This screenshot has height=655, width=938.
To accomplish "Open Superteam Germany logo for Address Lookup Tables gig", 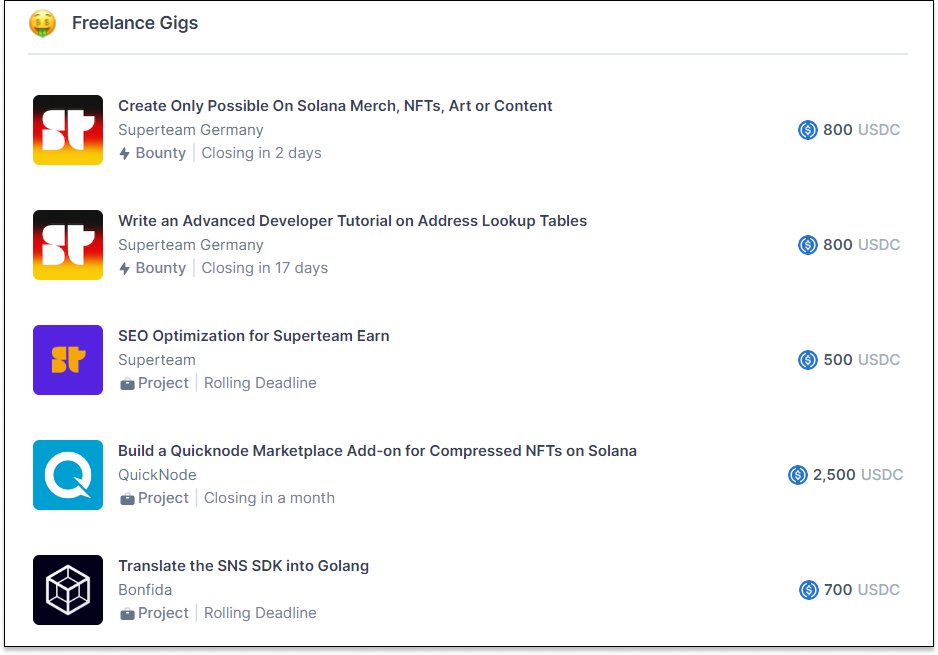I will pos(68,245).
